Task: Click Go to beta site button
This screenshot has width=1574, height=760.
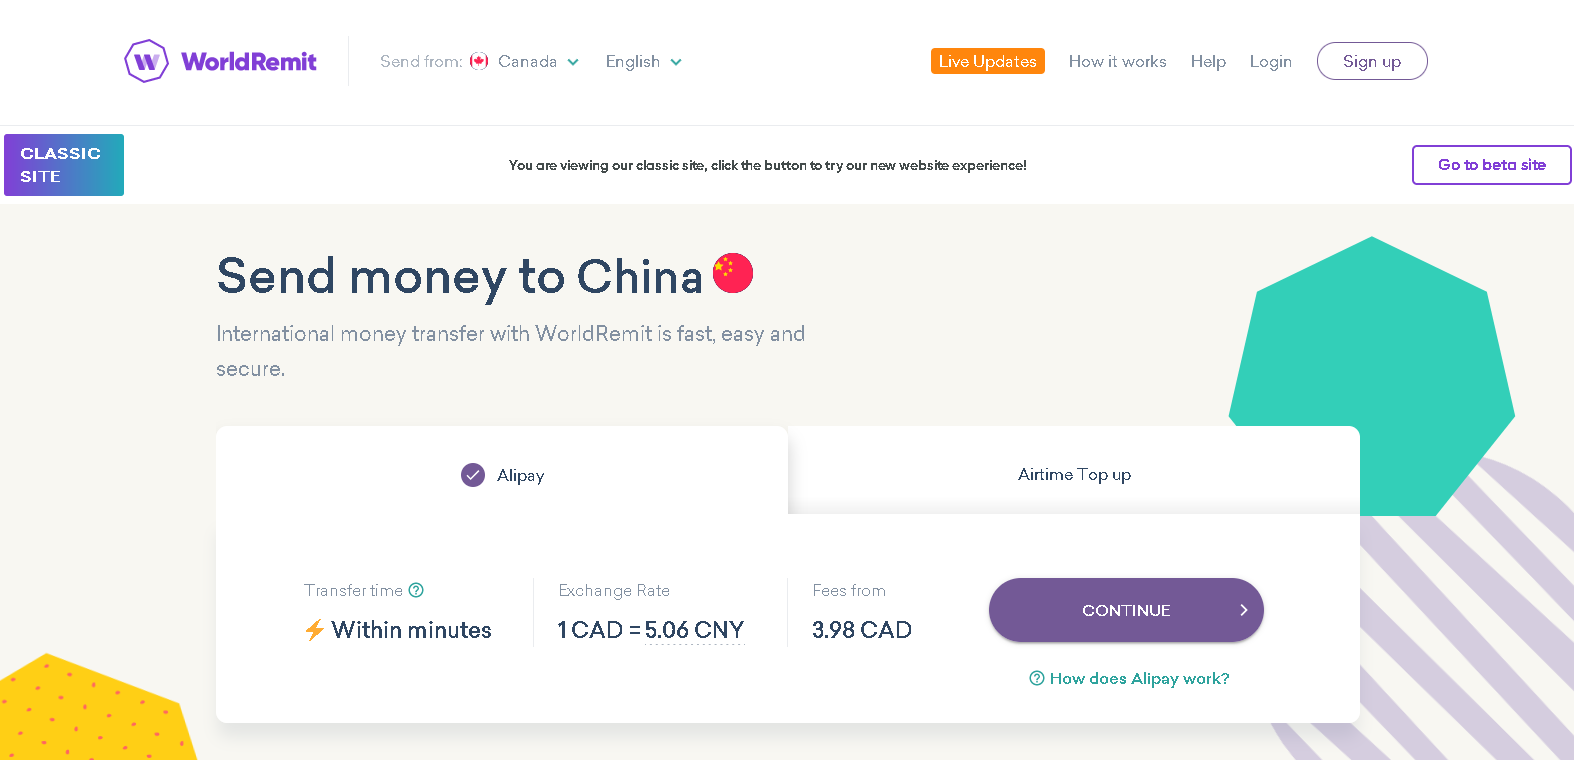Action: [x=1491, y=165]
